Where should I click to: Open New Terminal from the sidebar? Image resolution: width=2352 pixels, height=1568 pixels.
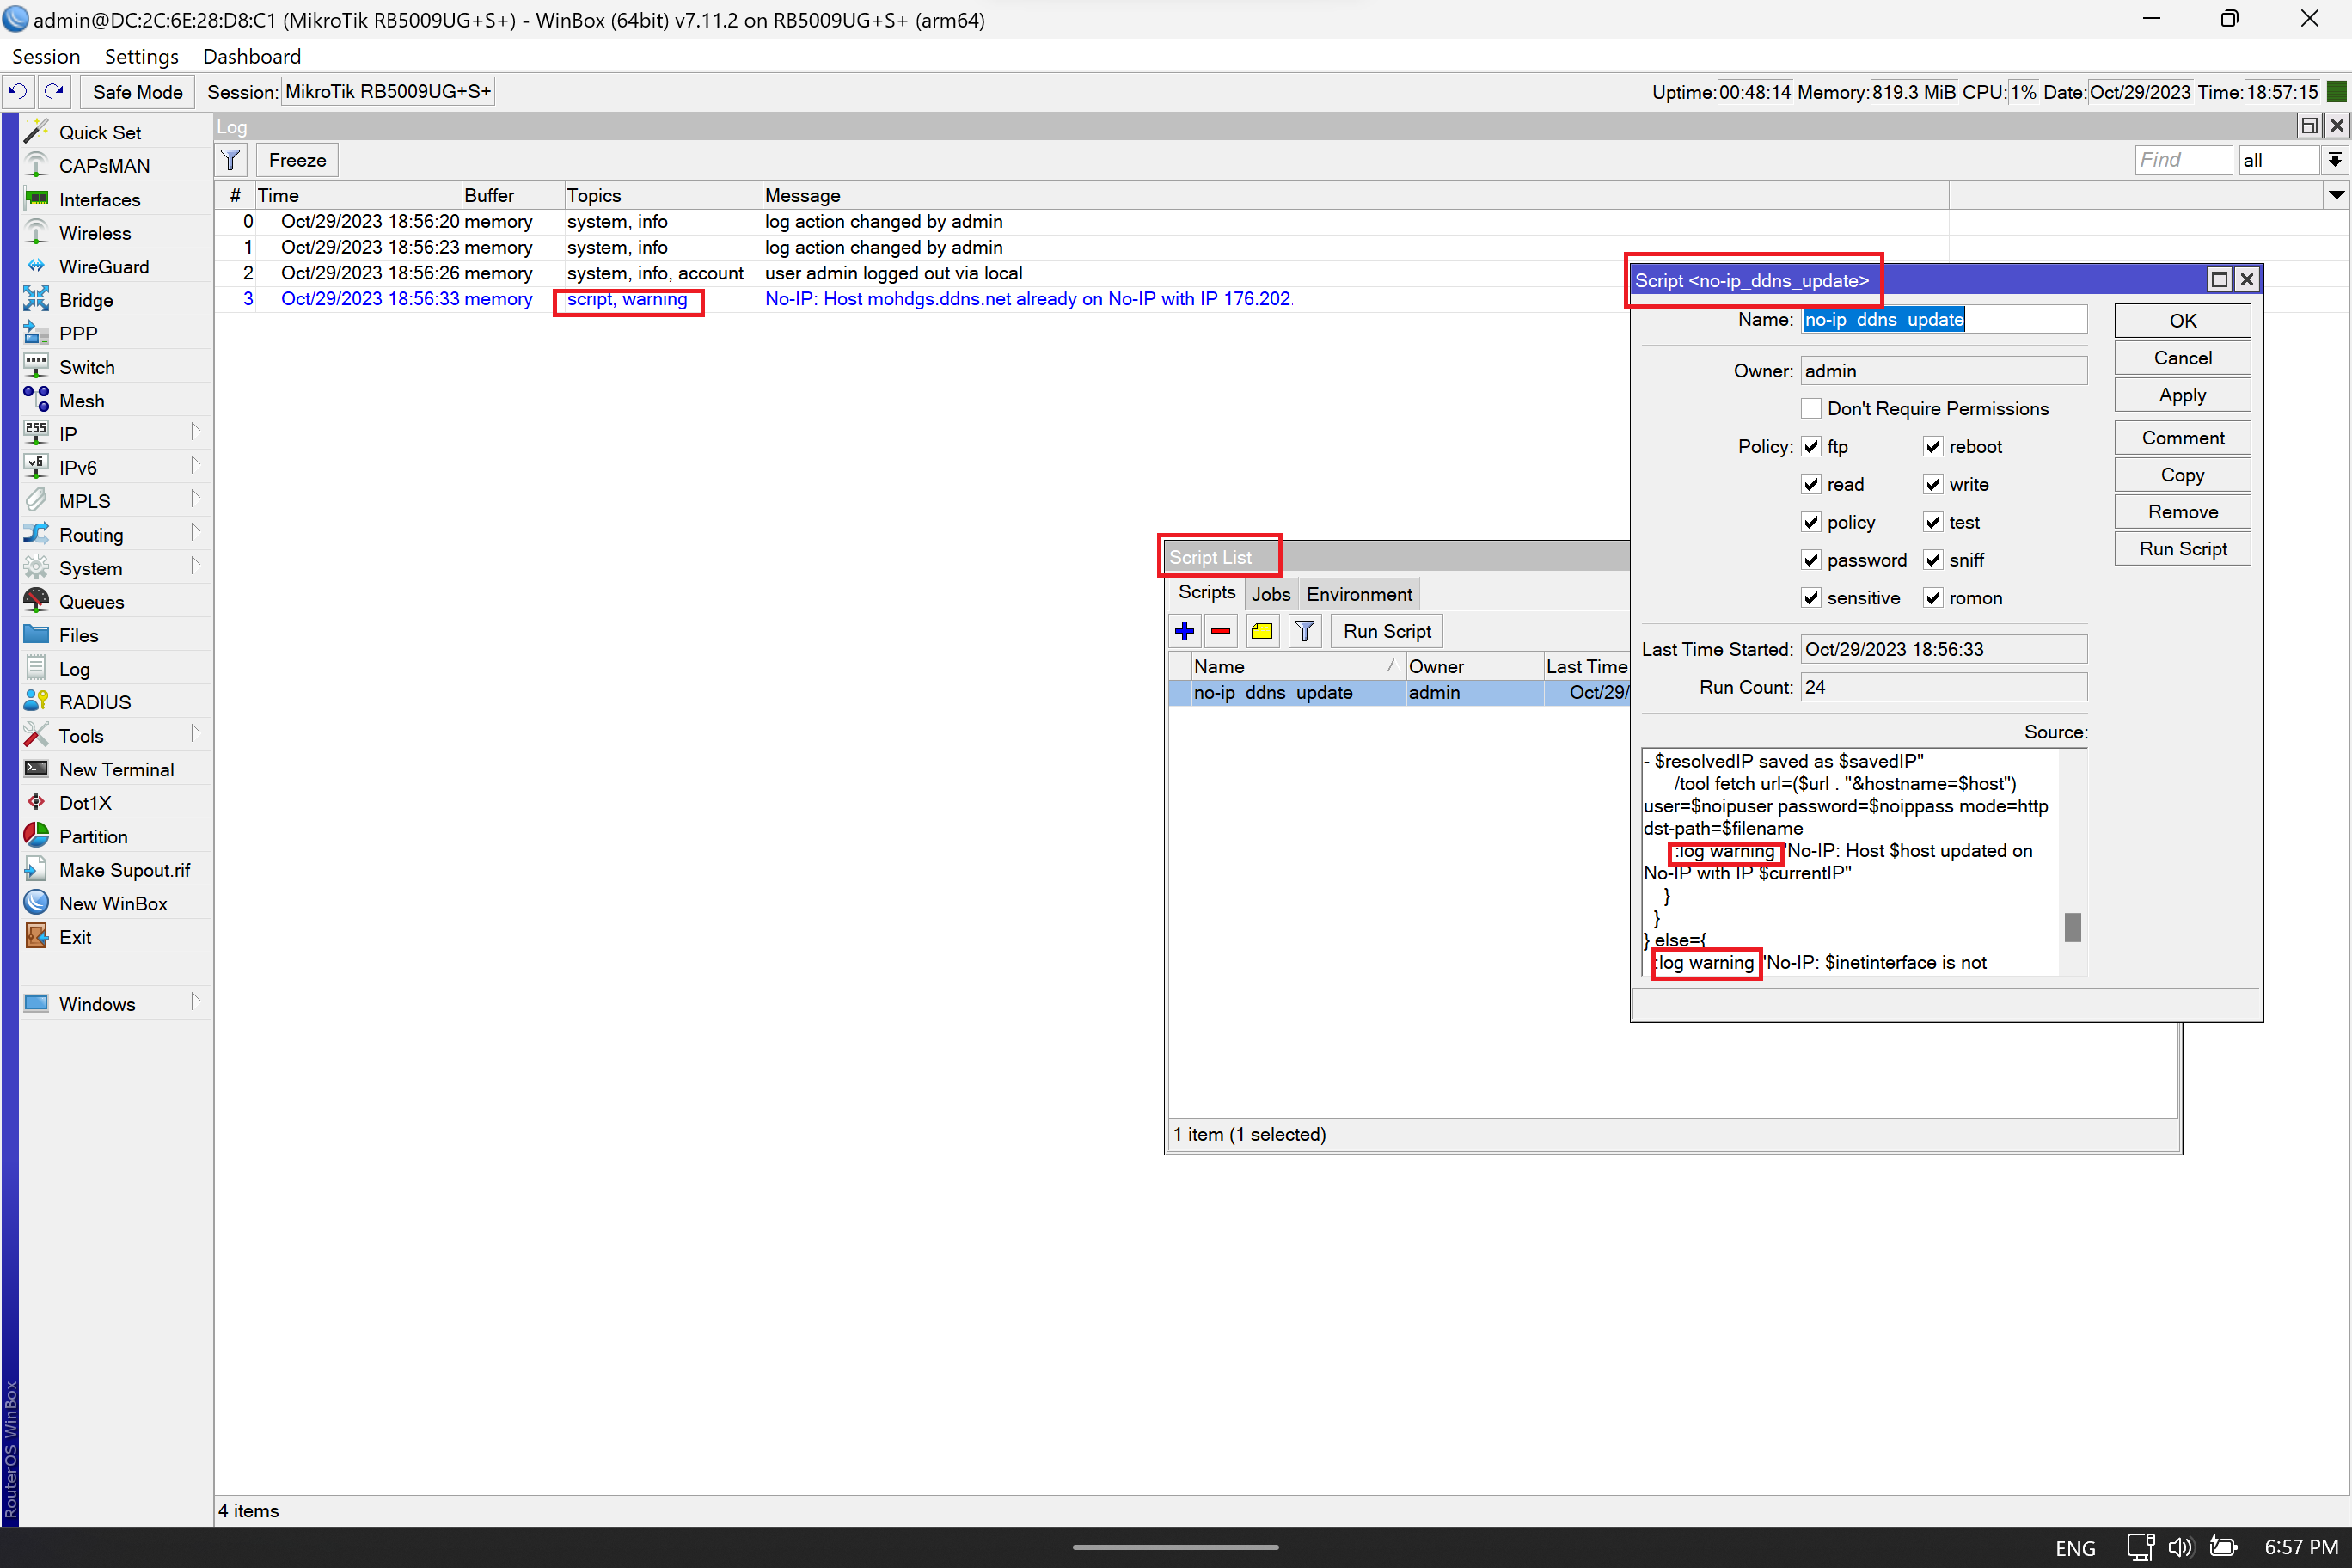point(117,769)
